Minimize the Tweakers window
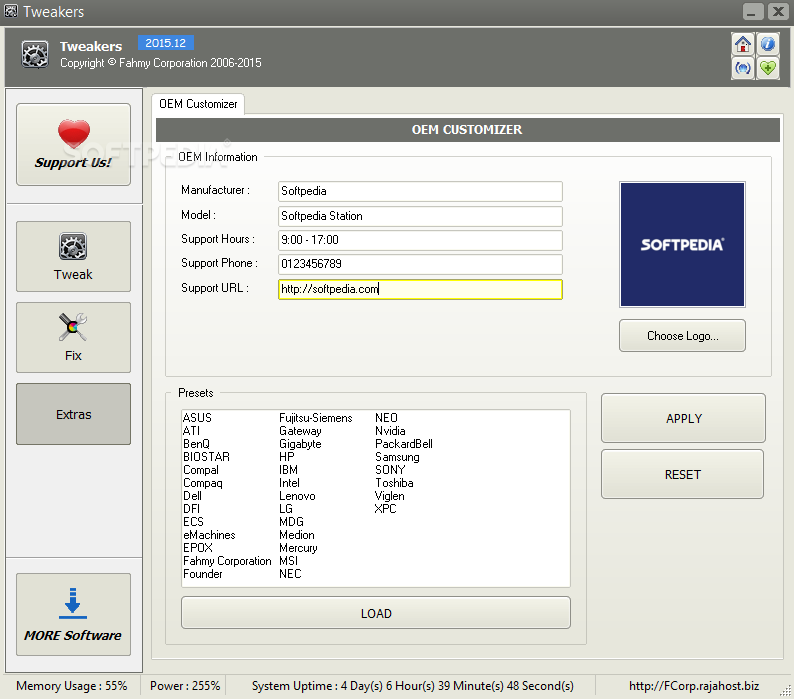794x699 pixels. pyautogui.click(x=753, y=11)
